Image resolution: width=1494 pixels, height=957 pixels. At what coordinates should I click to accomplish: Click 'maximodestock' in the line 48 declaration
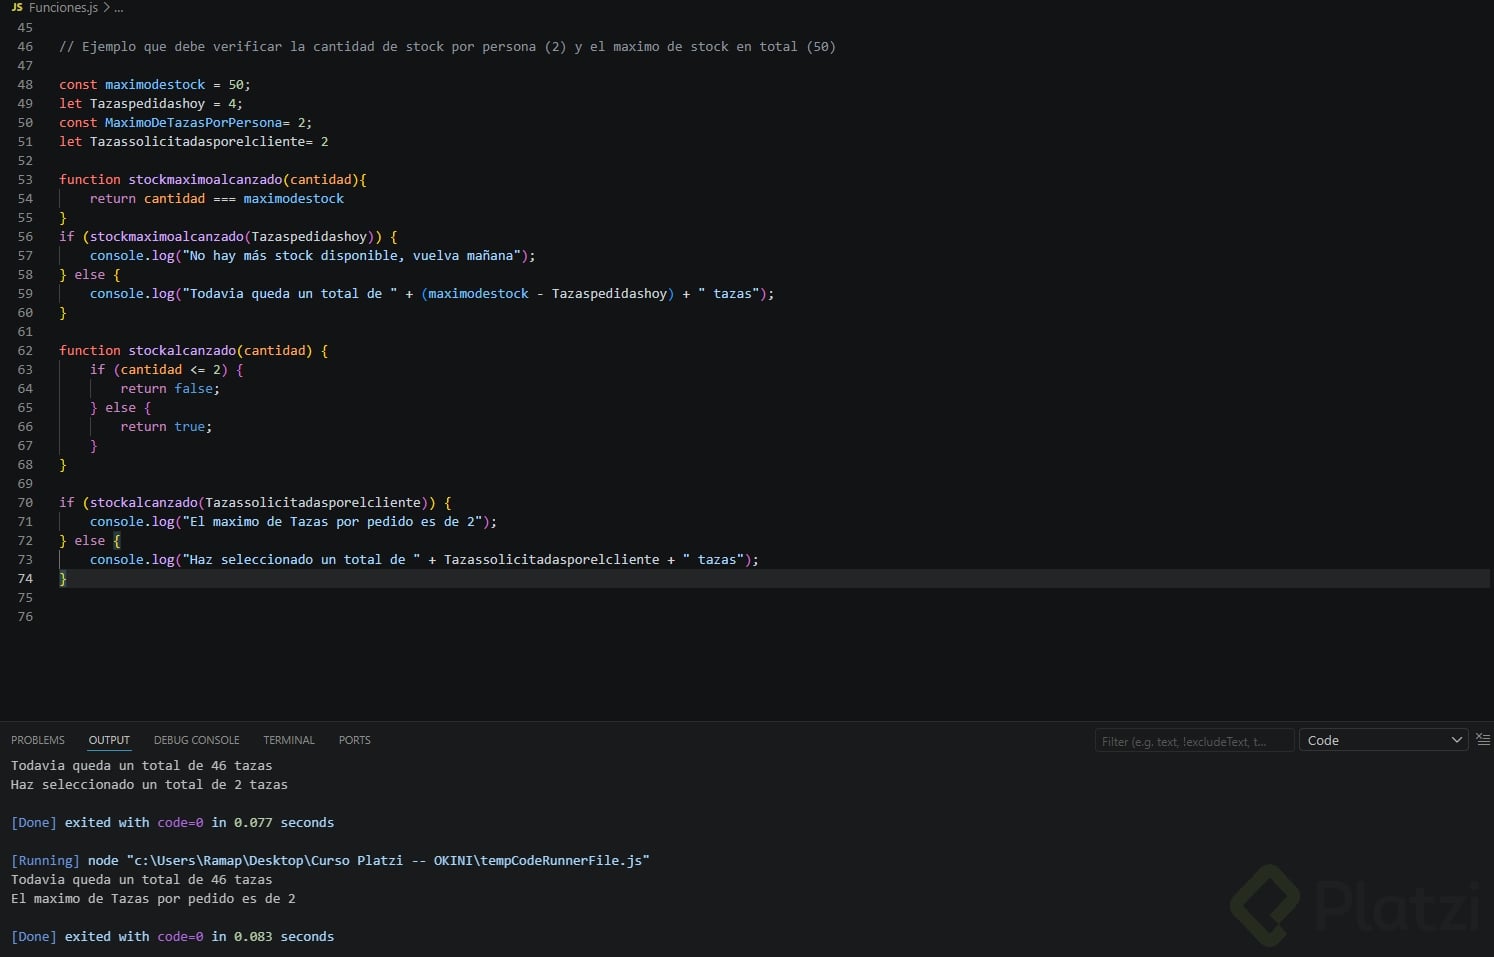coord(155,85)
